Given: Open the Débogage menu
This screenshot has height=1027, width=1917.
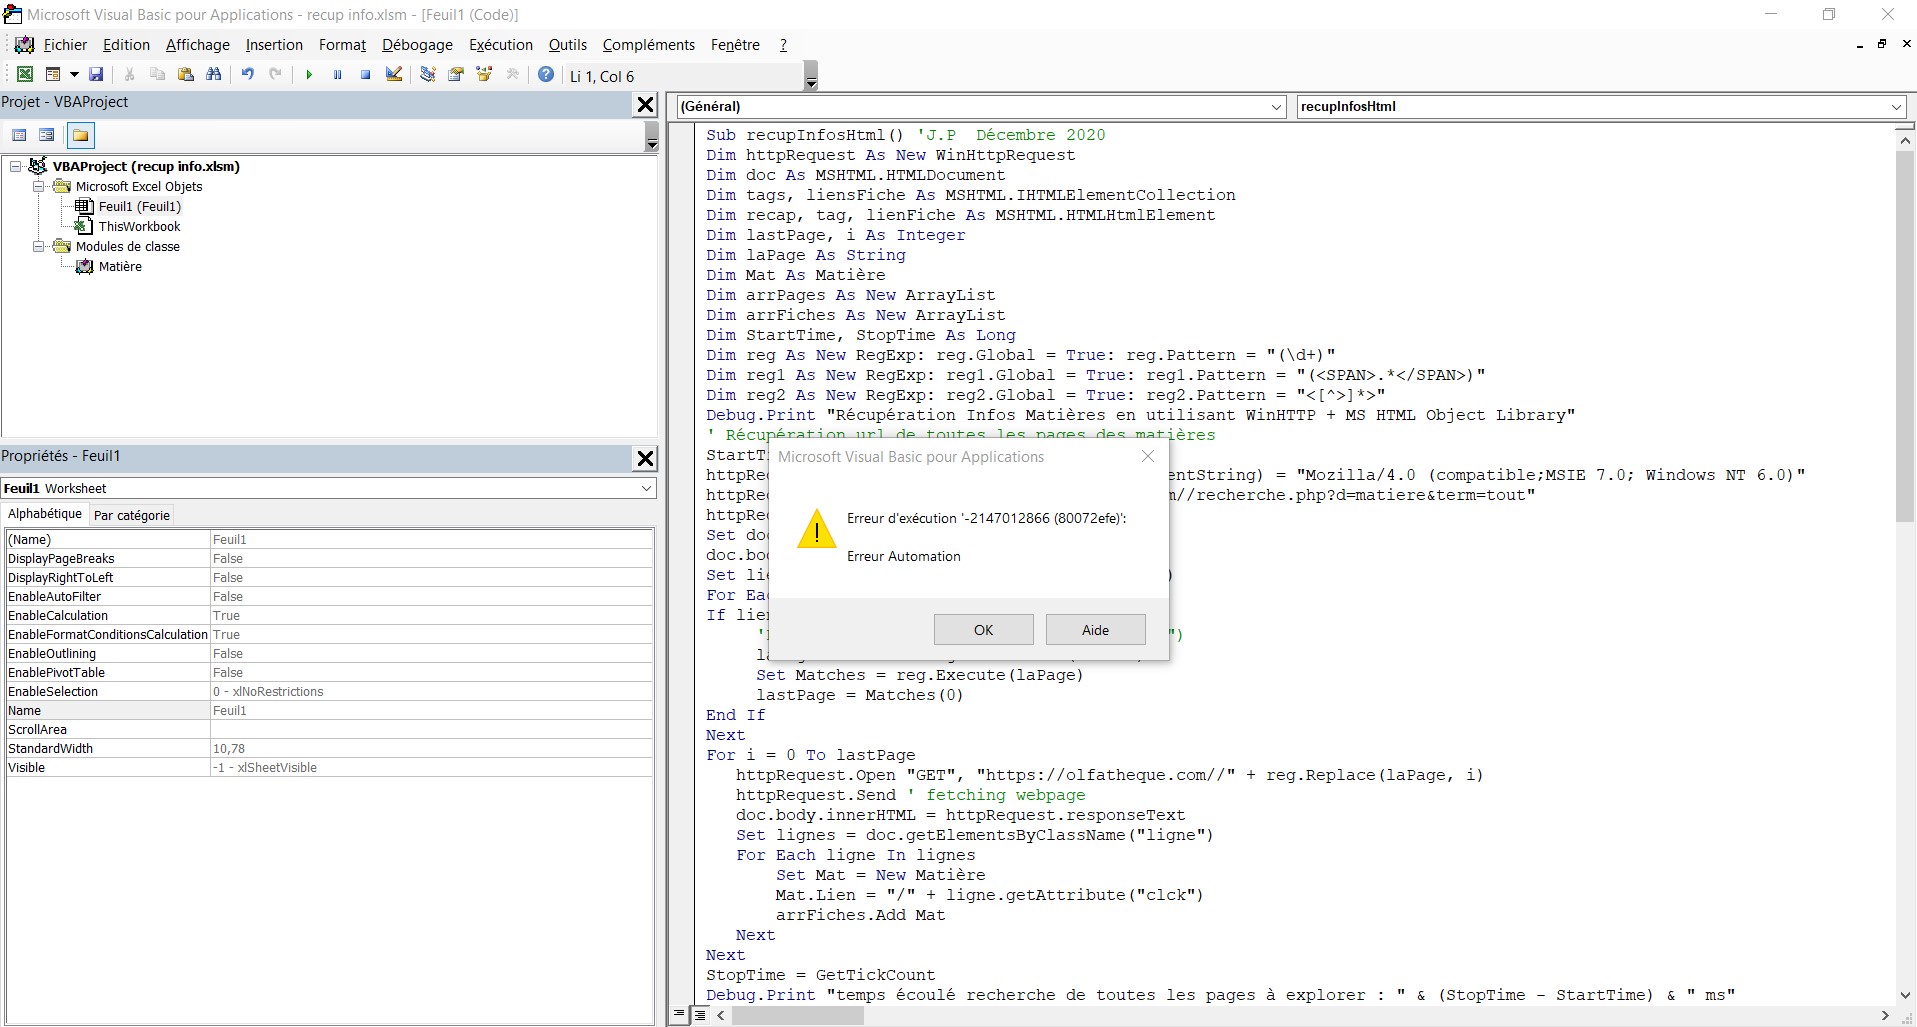Looking at the screenshot, I should tap(417, 45).
